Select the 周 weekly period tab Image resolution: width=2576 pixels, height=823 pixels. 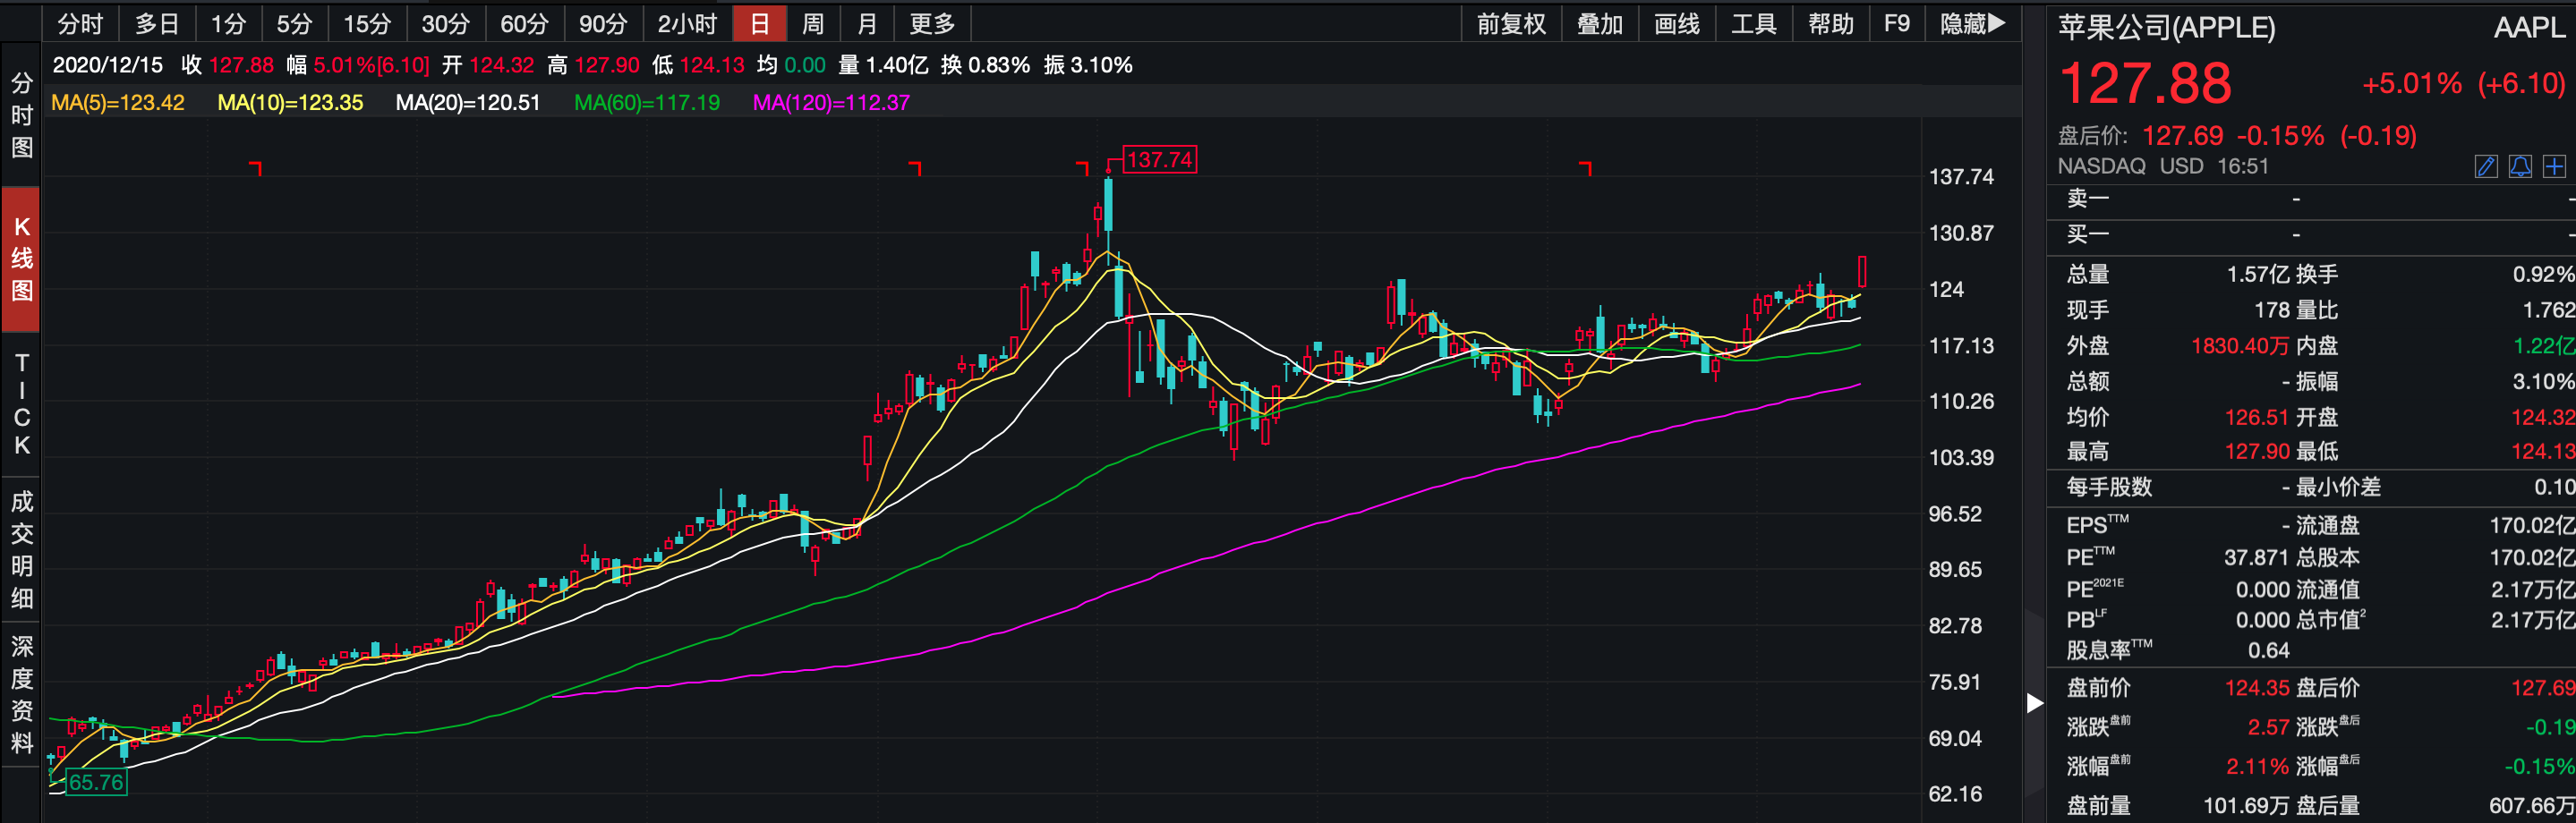click(x=813, y=23)
